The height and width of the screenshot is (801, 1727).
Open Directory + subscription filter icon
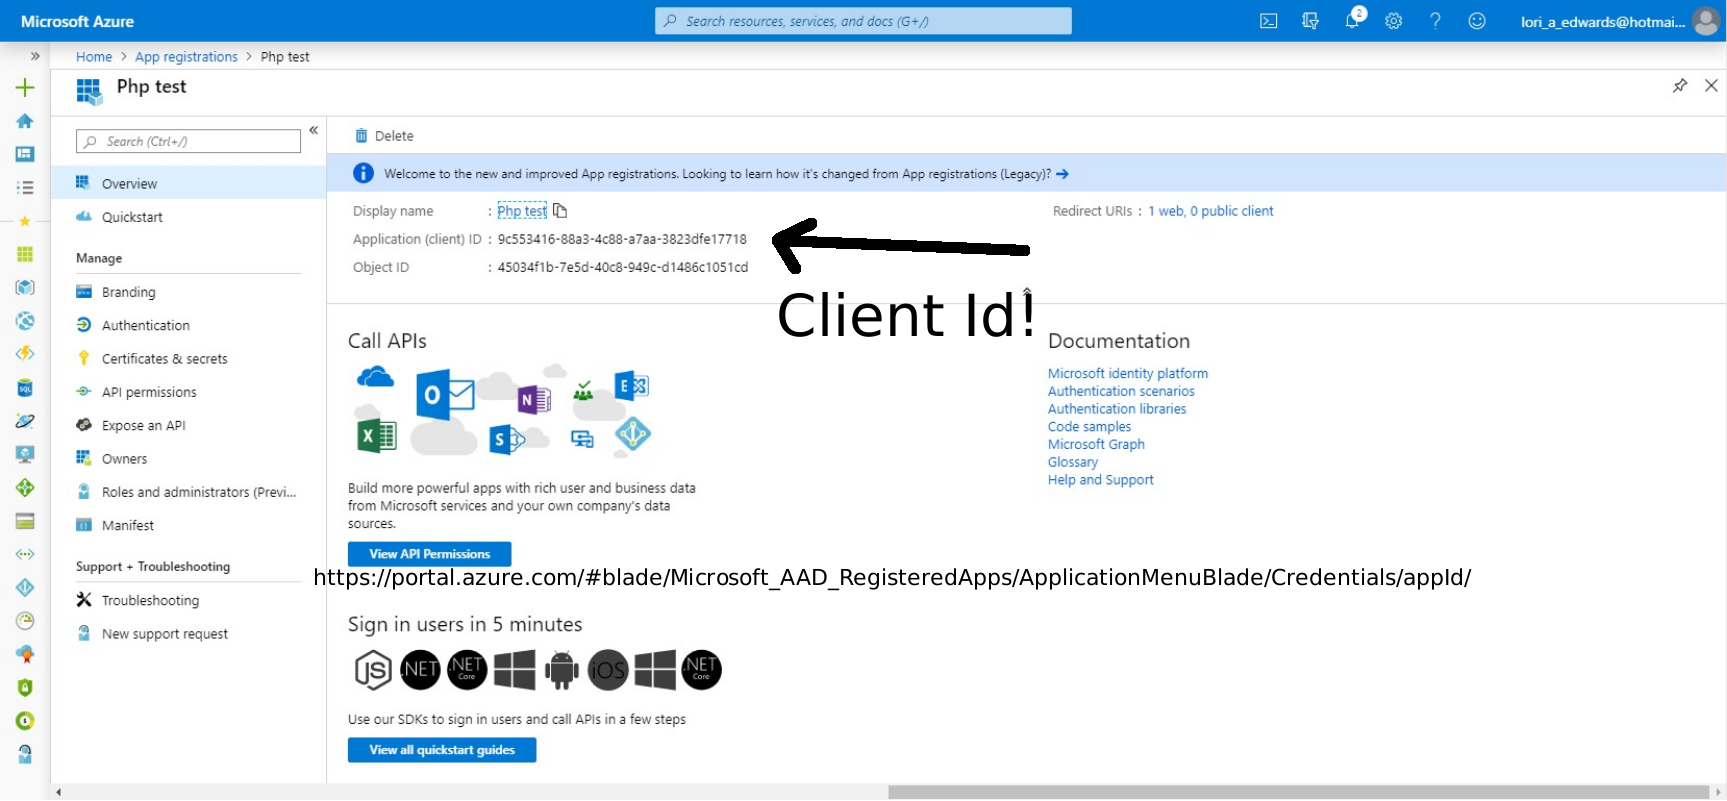1310,21
